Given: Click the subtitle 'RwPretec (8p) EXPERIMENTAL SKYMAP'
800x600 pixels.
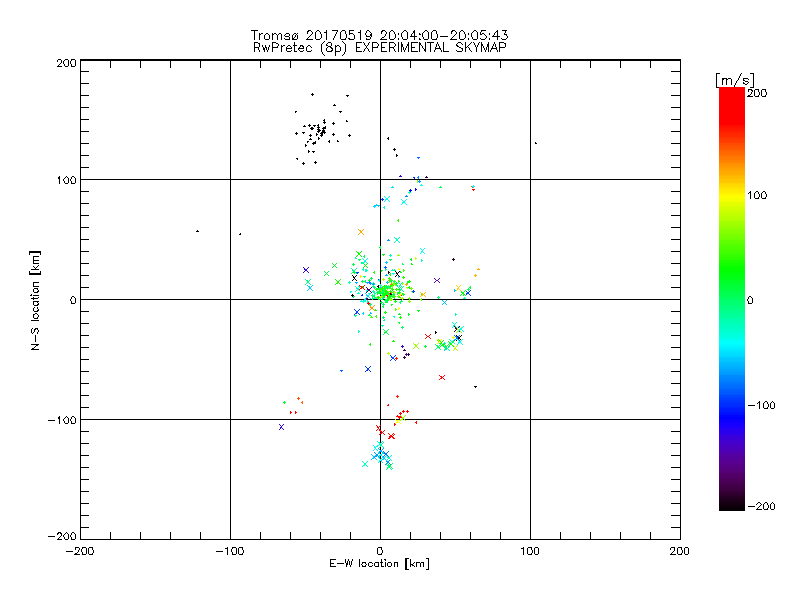Looking at the screenshot, I should coord(380,48).
